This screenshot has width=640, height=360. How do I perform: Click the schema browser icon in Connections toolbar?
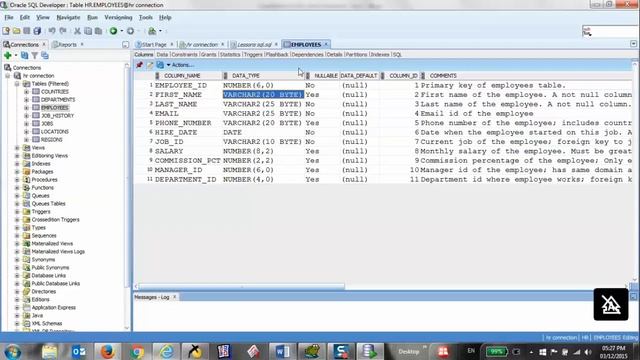point(45,56)
